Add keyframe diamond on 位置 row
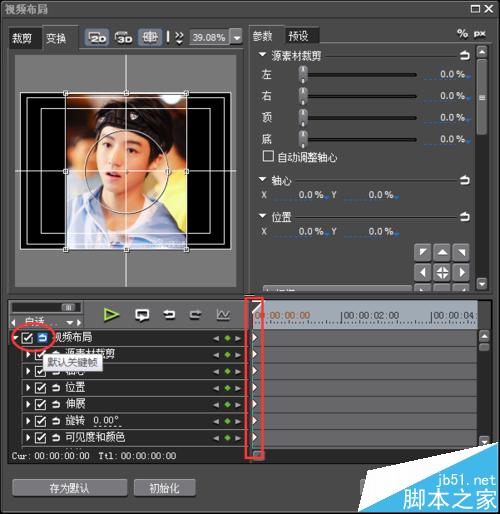 click(x=228, y=388)
